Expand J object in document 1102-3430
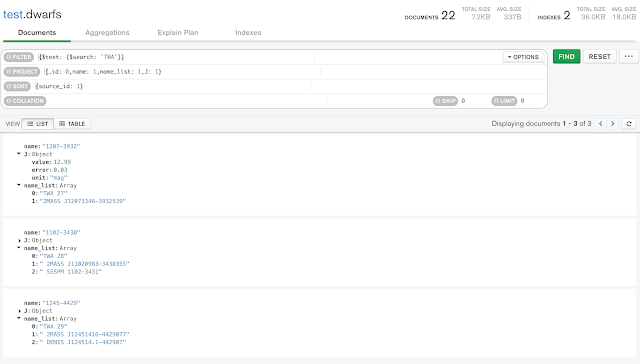 click(x=19, y=240)
